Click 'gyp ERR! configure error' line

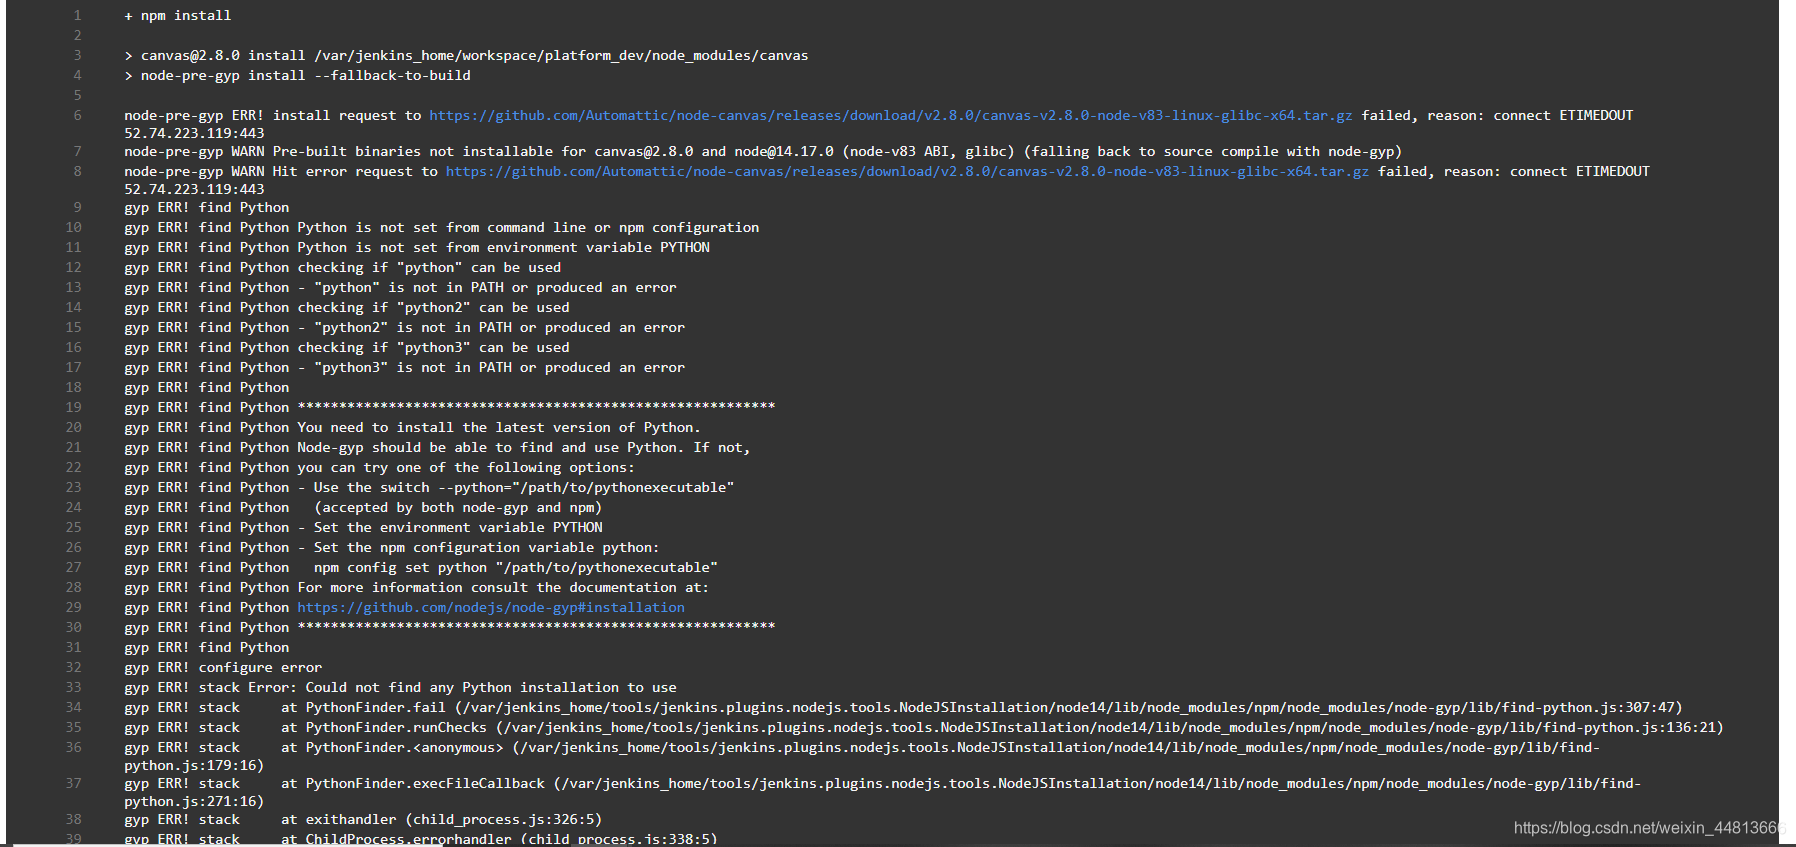pos(223,667)
